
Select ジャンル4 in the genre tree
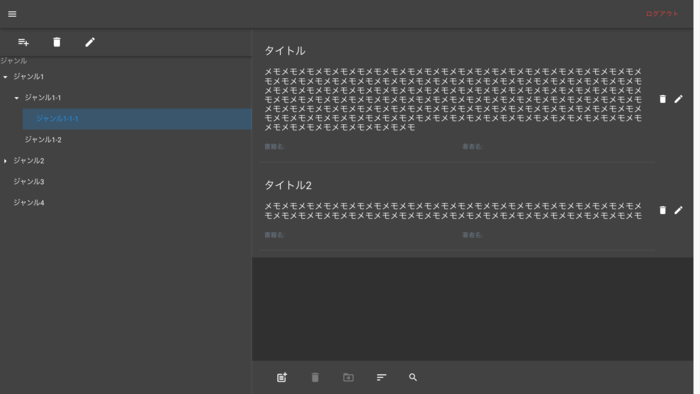click(x=29, y=203)
